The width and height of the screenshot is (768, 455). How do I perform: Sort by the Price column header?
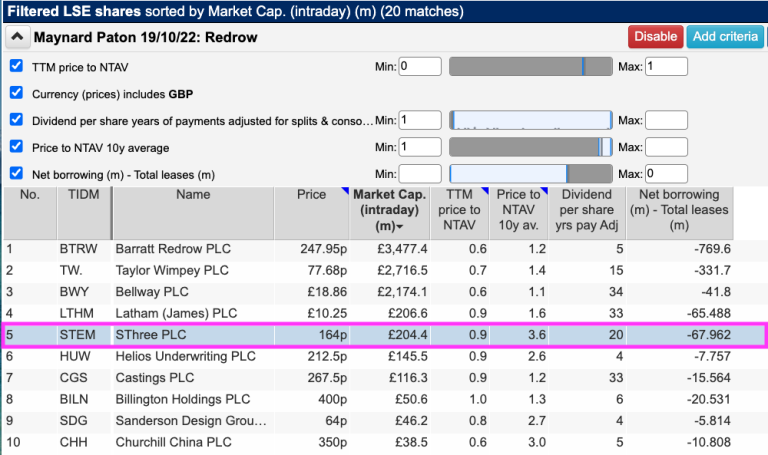tap(312, 213)
